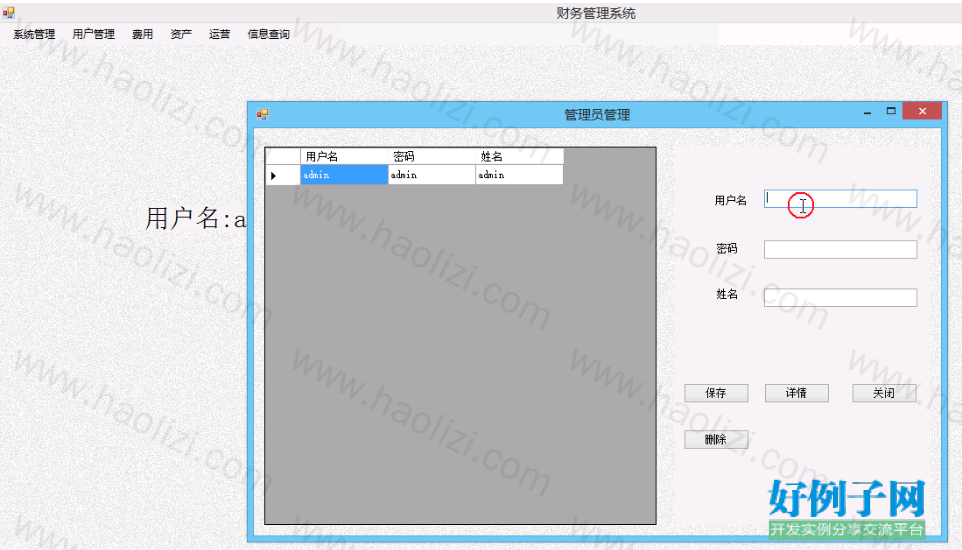Open the 用户管理 menu
The image size is (962, 550).
pyautogui.click(x=93, y=34)
